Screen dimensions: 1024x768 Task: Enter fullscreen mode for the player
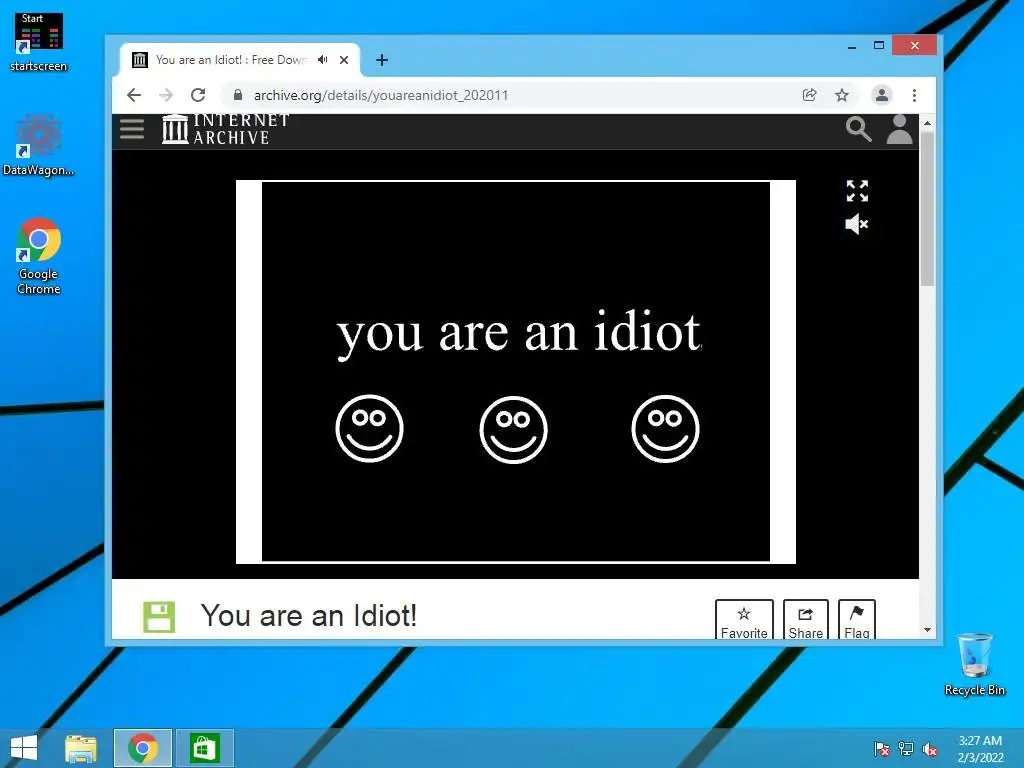click(x=857, y=191)
